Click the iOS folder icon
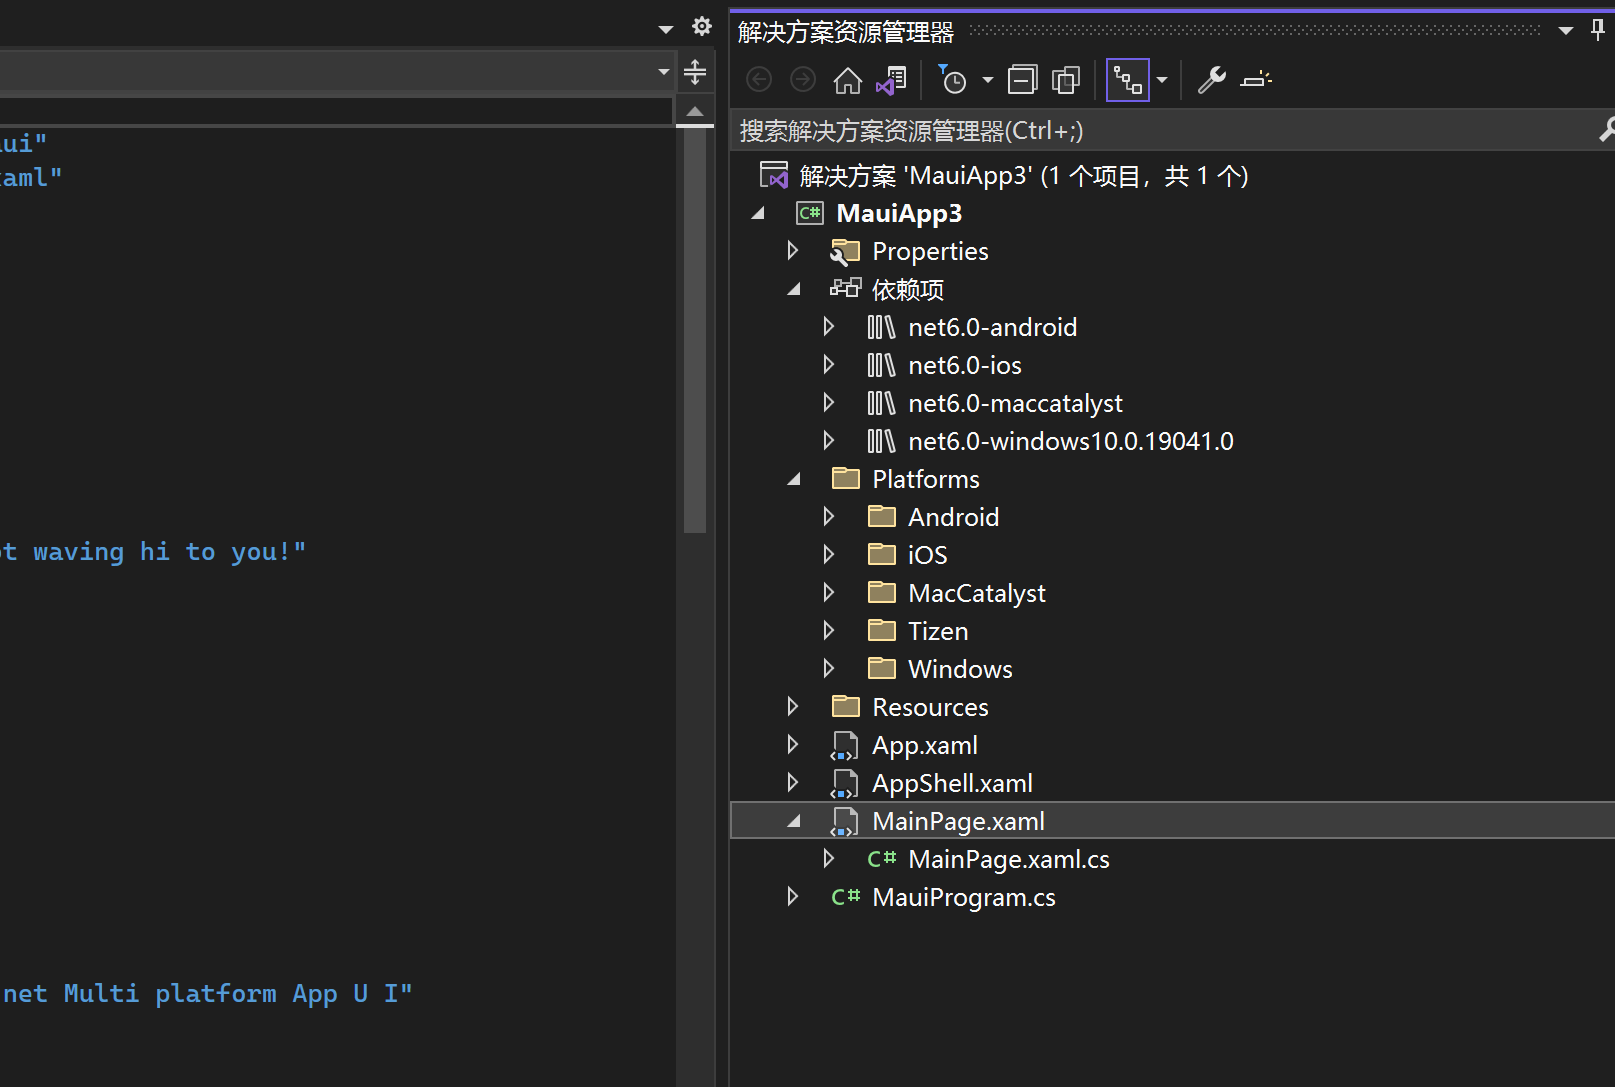This screenshot has height=1087, width=1615. point(882,554)
